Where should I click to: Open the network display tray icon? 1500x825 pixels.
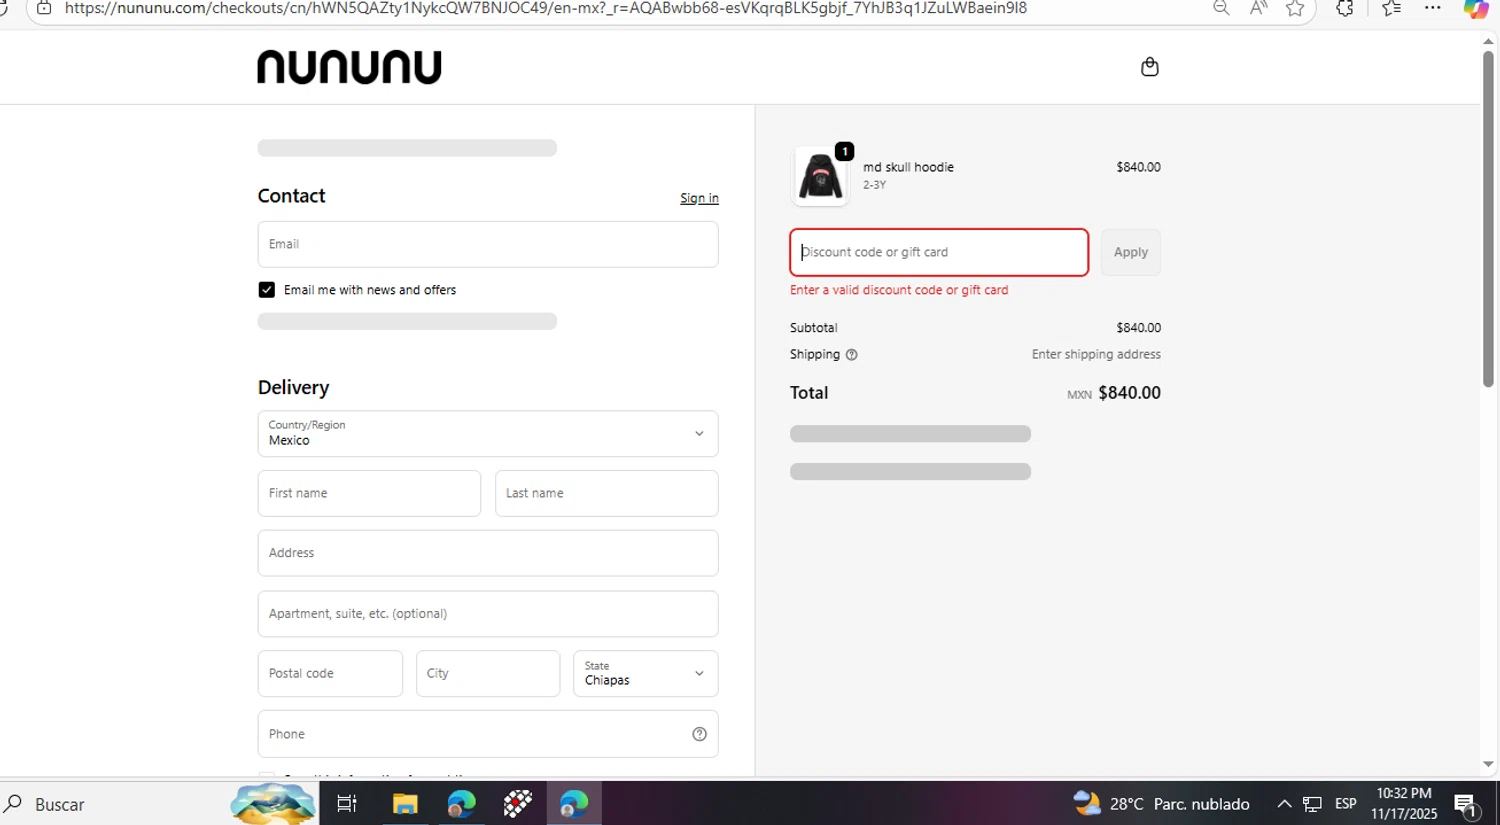click(1313, 804)
